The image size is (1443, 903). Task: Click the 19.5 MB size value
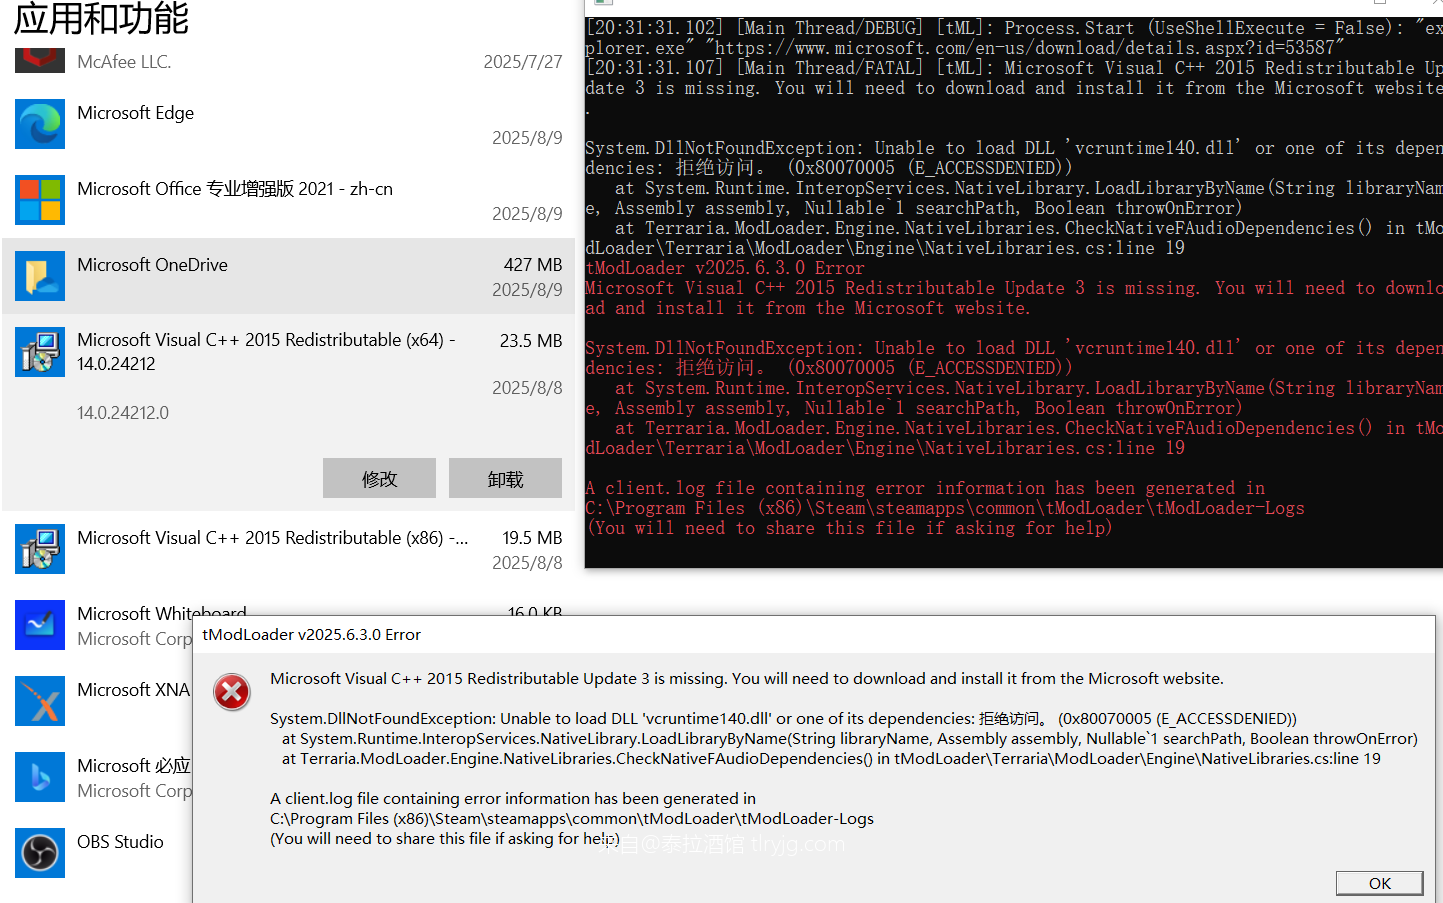532,538
